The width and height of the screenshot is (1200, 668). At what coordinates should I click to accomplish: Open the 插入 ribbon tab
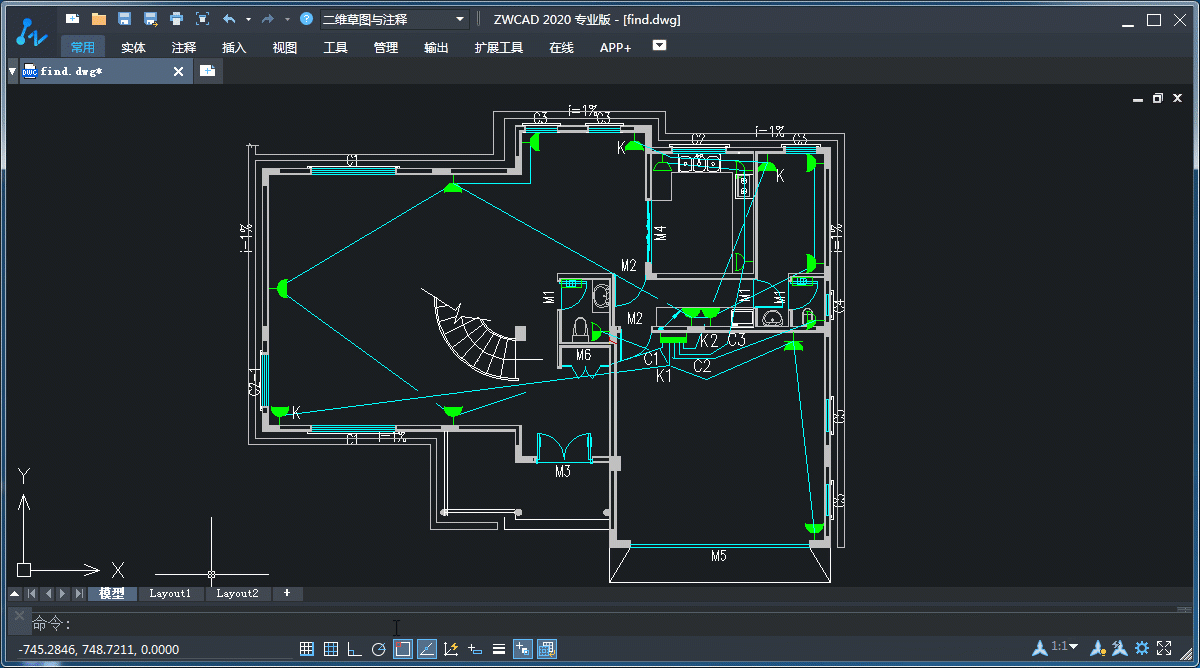click(234, 47)
